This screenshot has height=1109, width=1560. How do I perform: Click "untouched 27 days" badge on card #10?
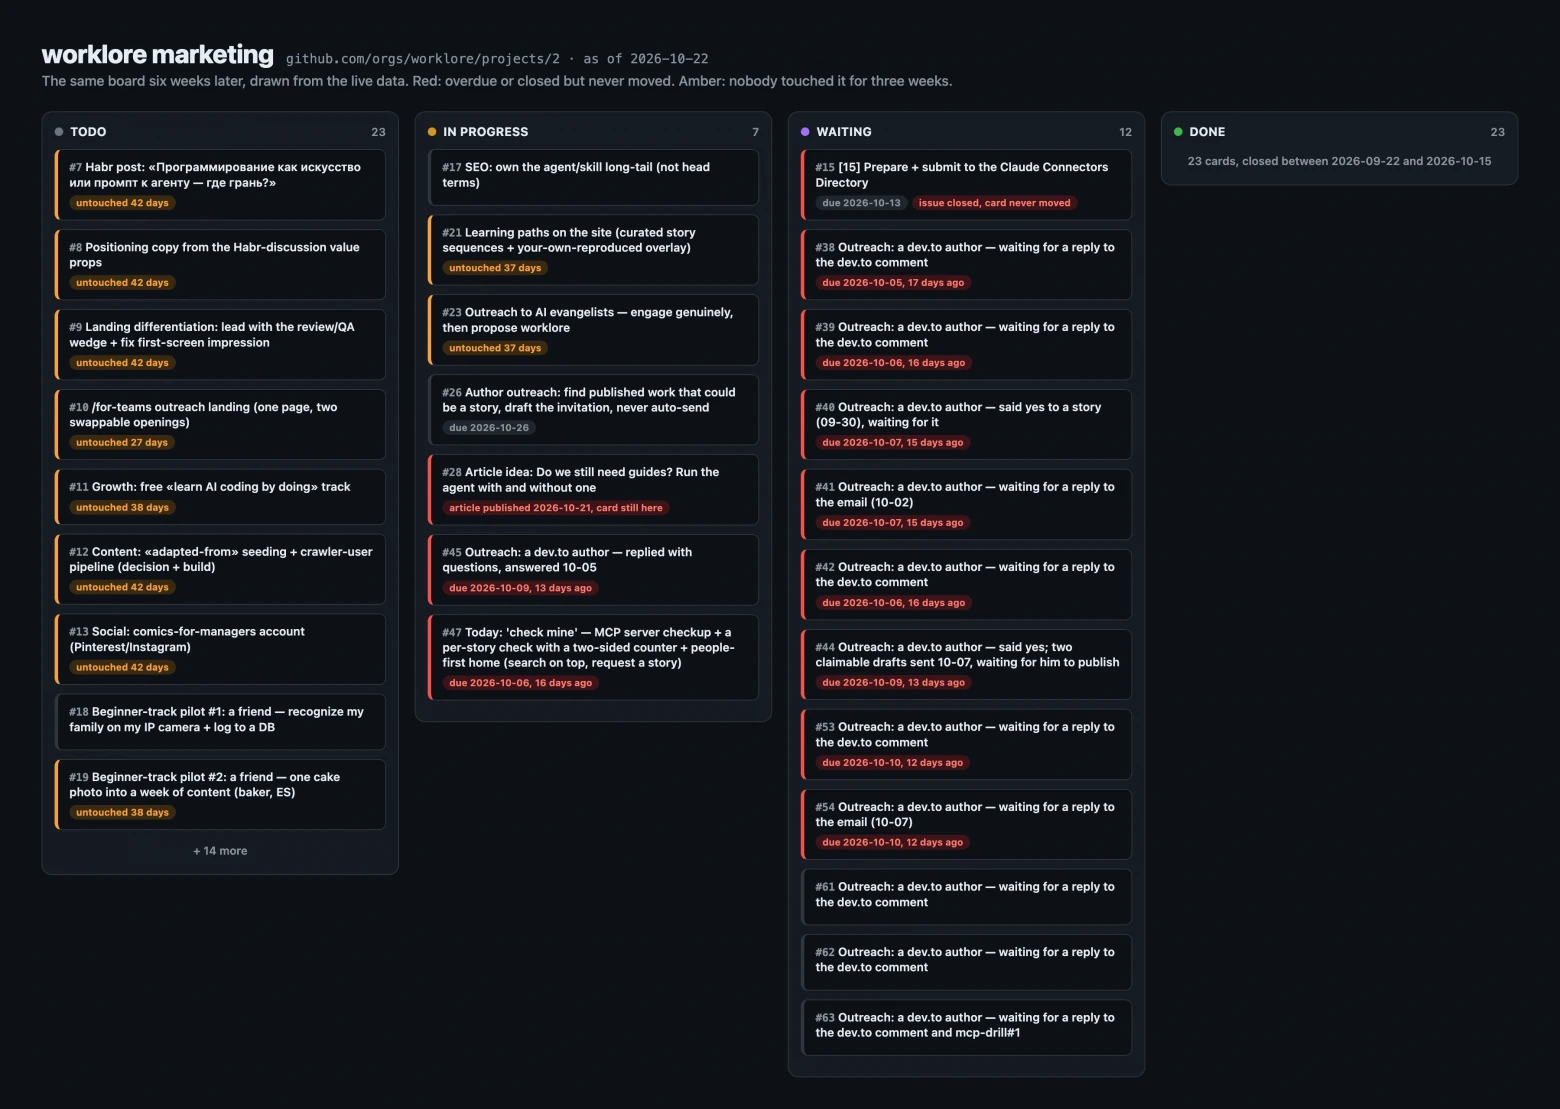(x=122, y=443)
